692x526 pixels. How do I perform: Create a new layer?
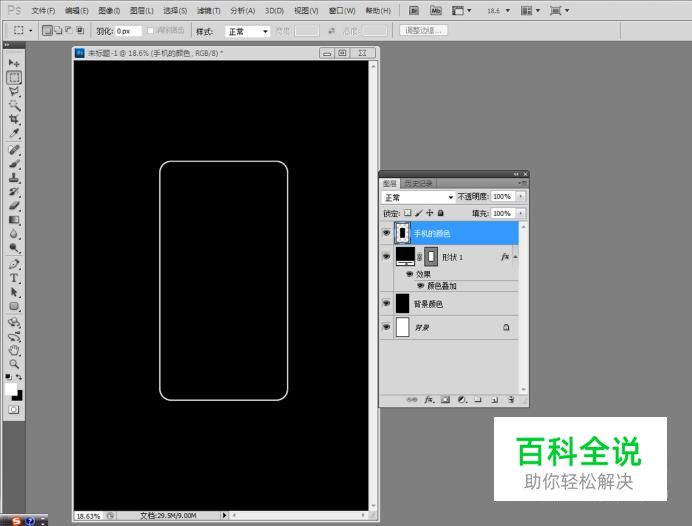[x=495, y=400]
